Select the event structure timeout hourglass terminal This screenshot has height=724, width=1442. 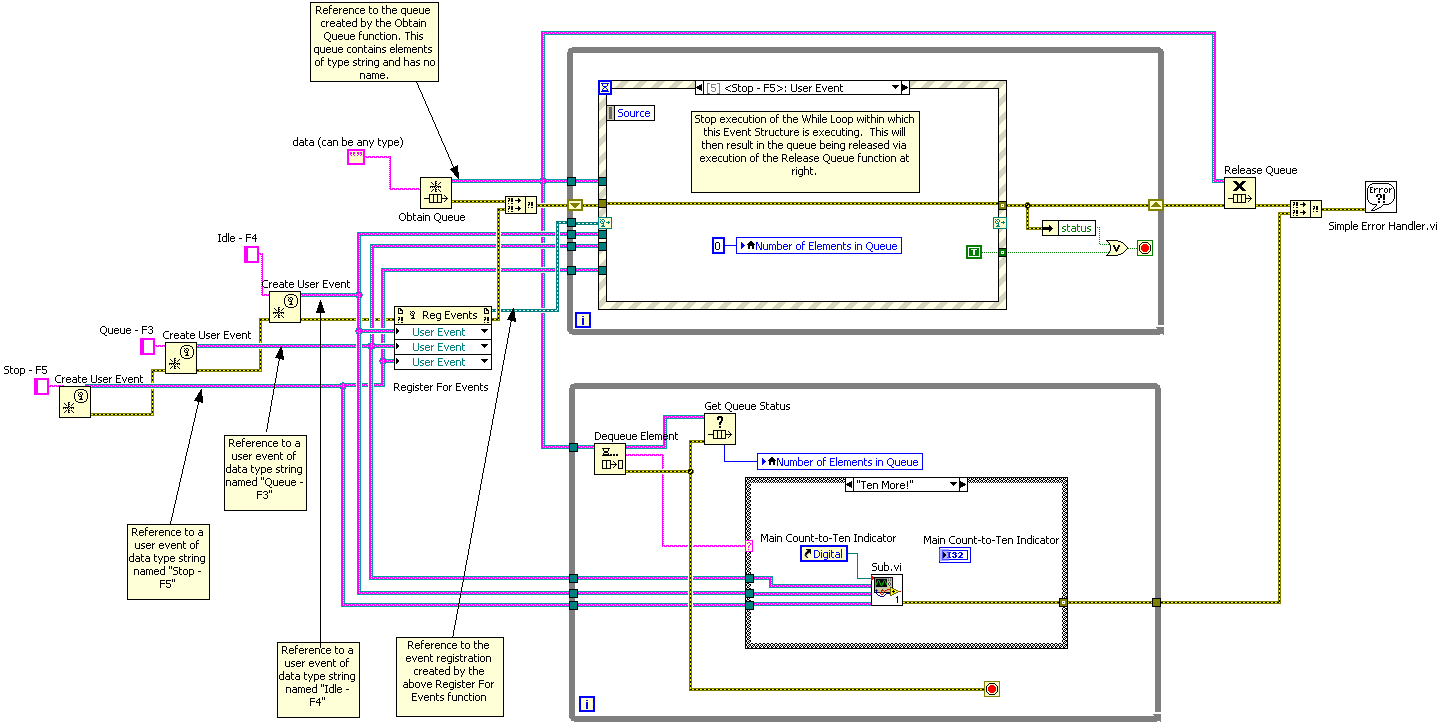[x=604, y=88]
